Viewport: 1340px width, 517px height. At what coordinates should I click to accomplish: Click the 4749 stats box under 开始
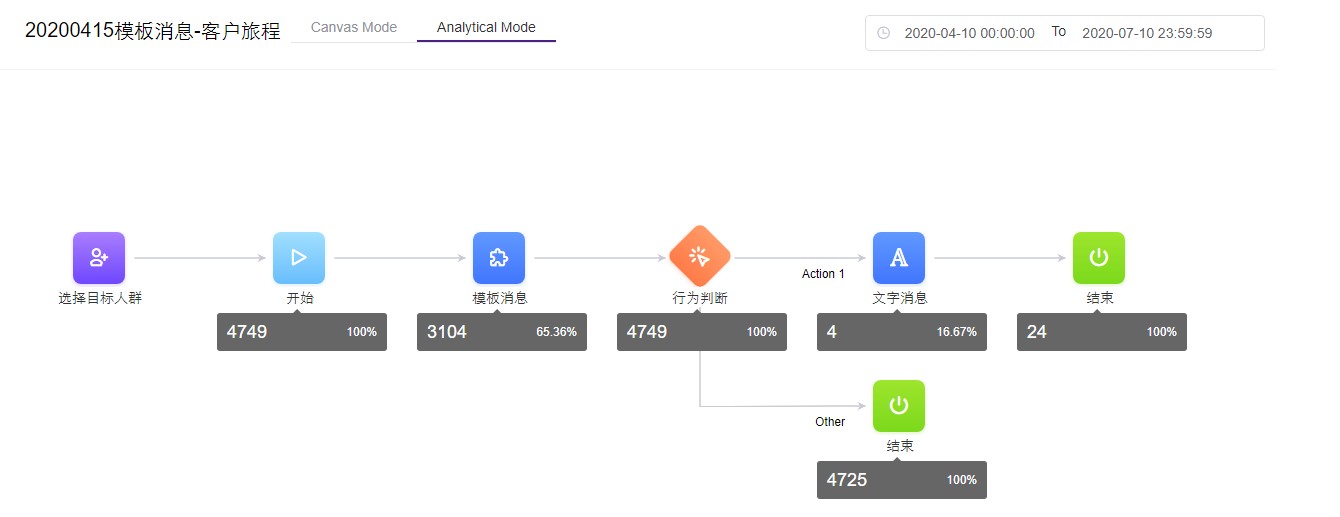(302, 332)
